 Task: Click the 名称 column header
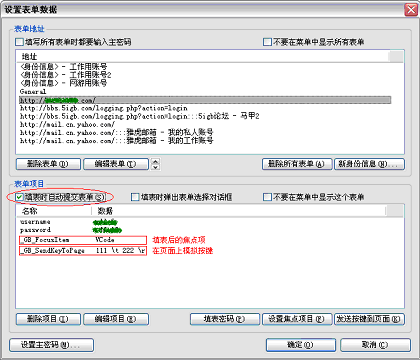[x=54, y=211]
